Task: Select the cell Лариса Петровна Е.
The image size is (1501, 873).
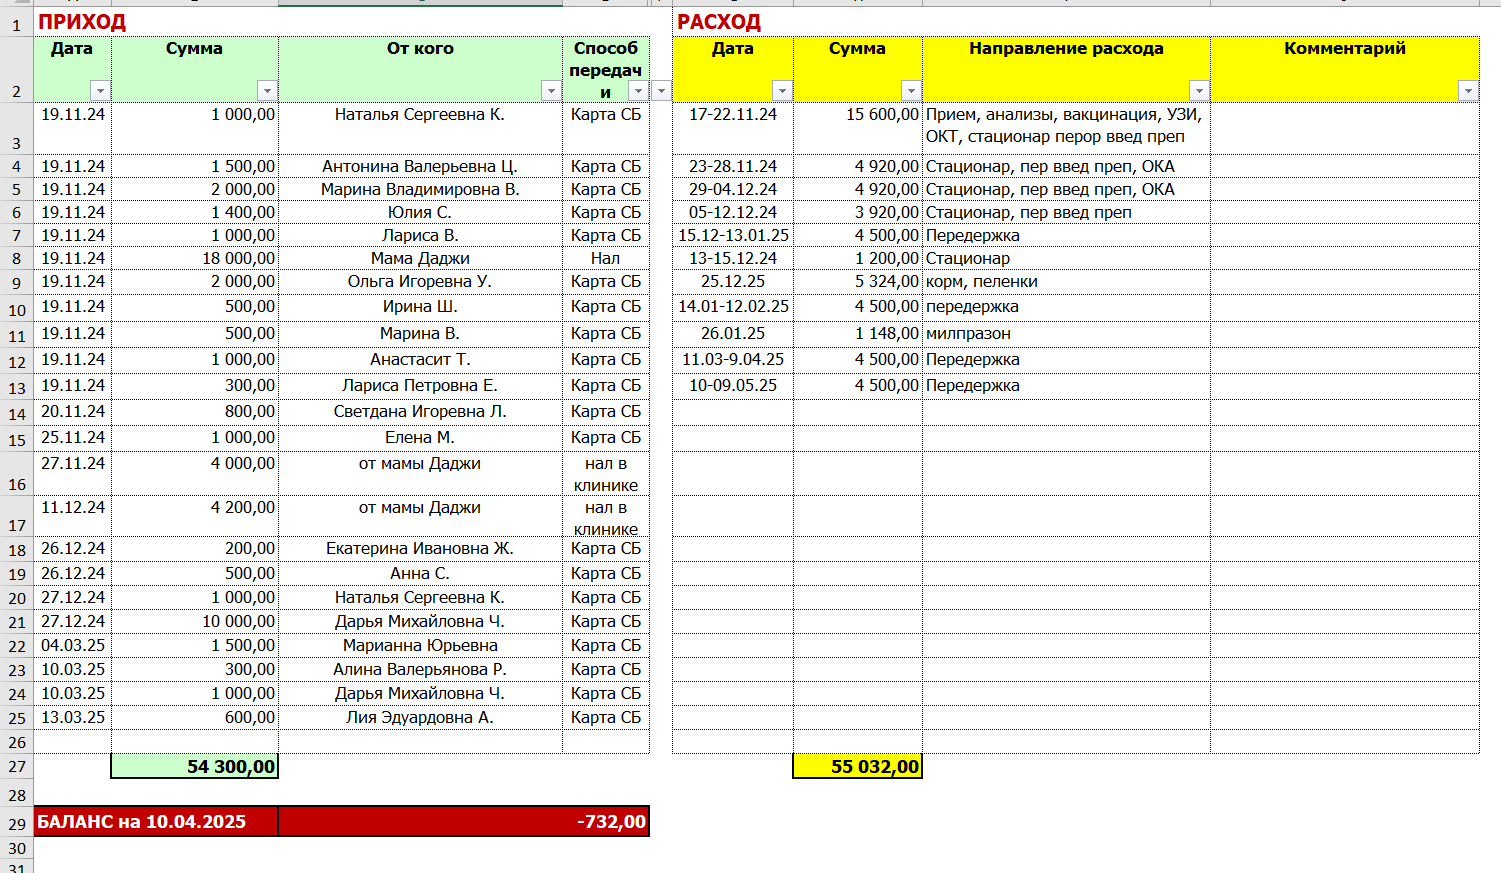Action: click(420, 385)
